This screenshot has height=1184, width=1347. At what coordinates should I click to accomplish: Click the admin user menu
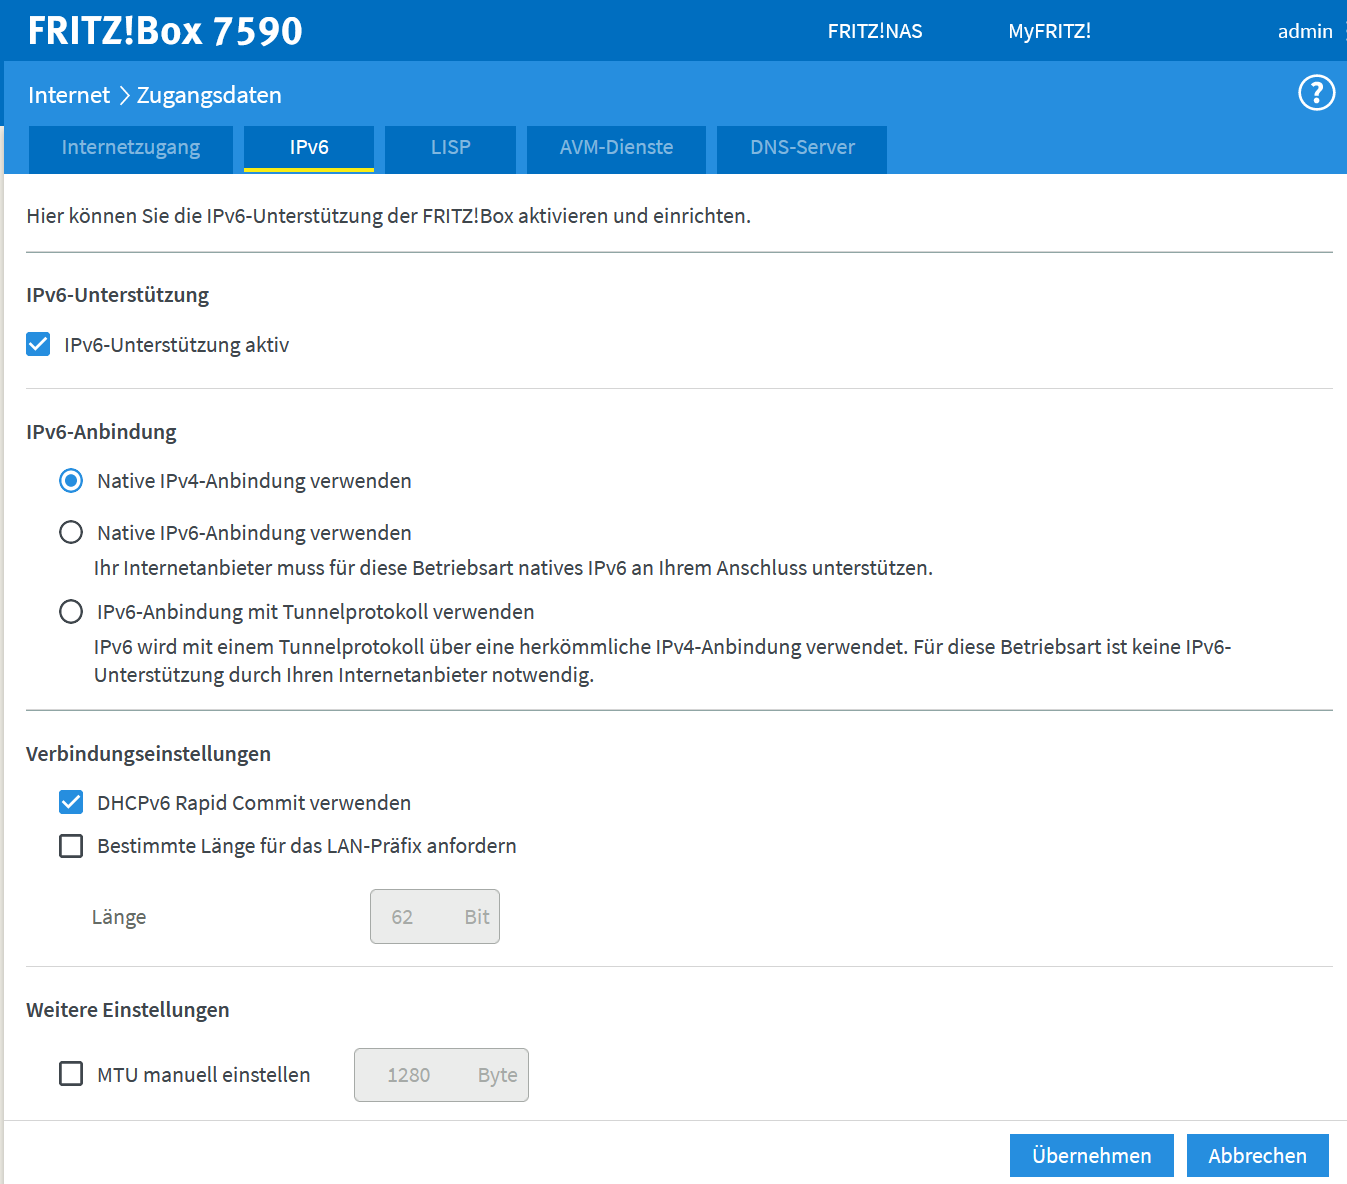[x=1305, y=31]
